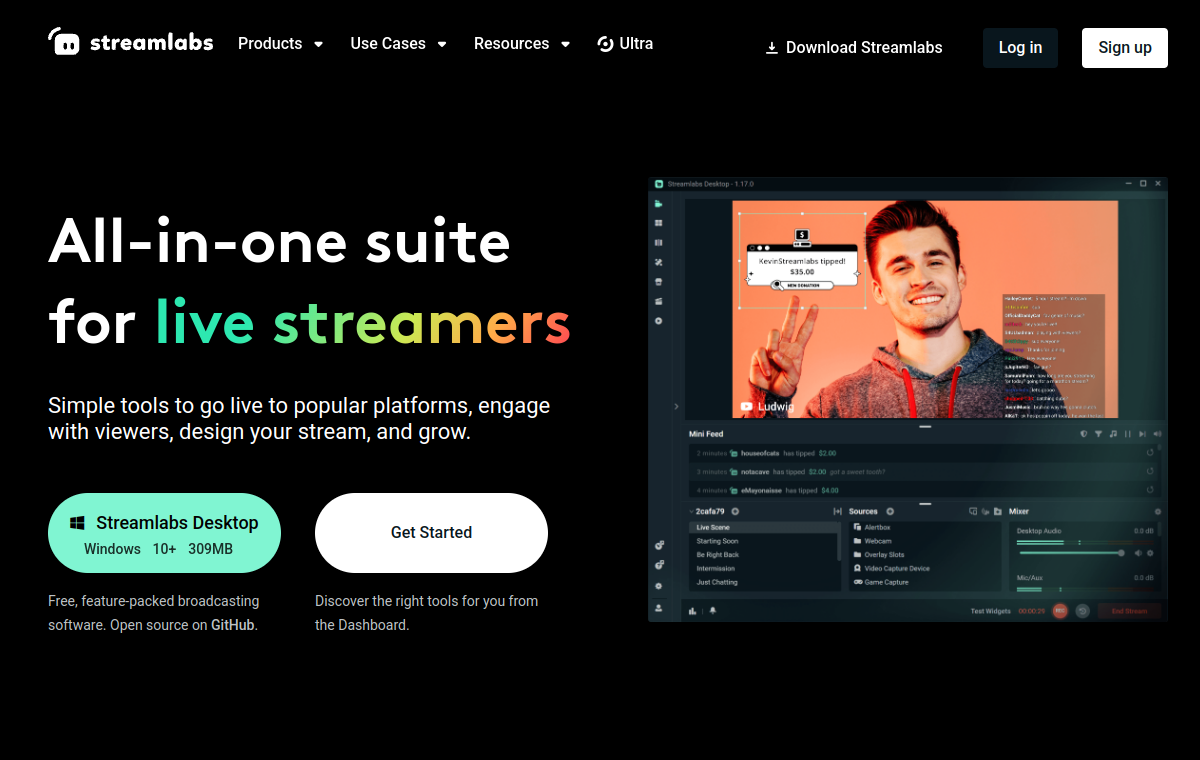Open the grid layout icon in app sidebar
This screenshot has height=760, width=1200.
tap(659, 223)
